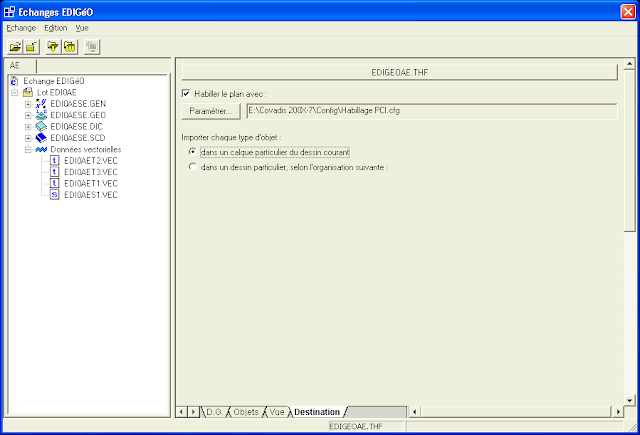Select the EDI0AESE.GEO label

point(78,115)
